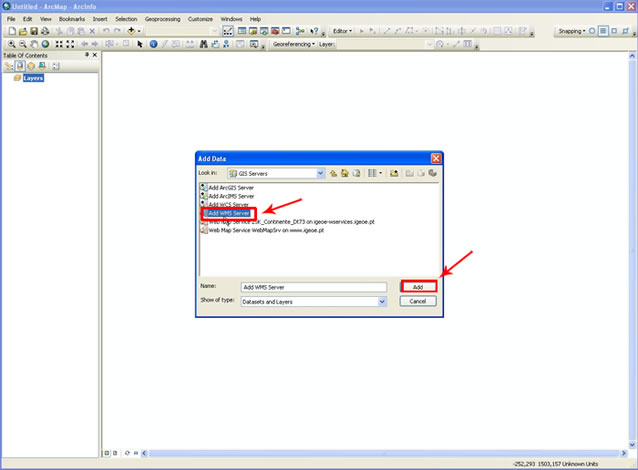638x470 pixels.
Task: Open the map scale combo box
Action: point(182,31)
